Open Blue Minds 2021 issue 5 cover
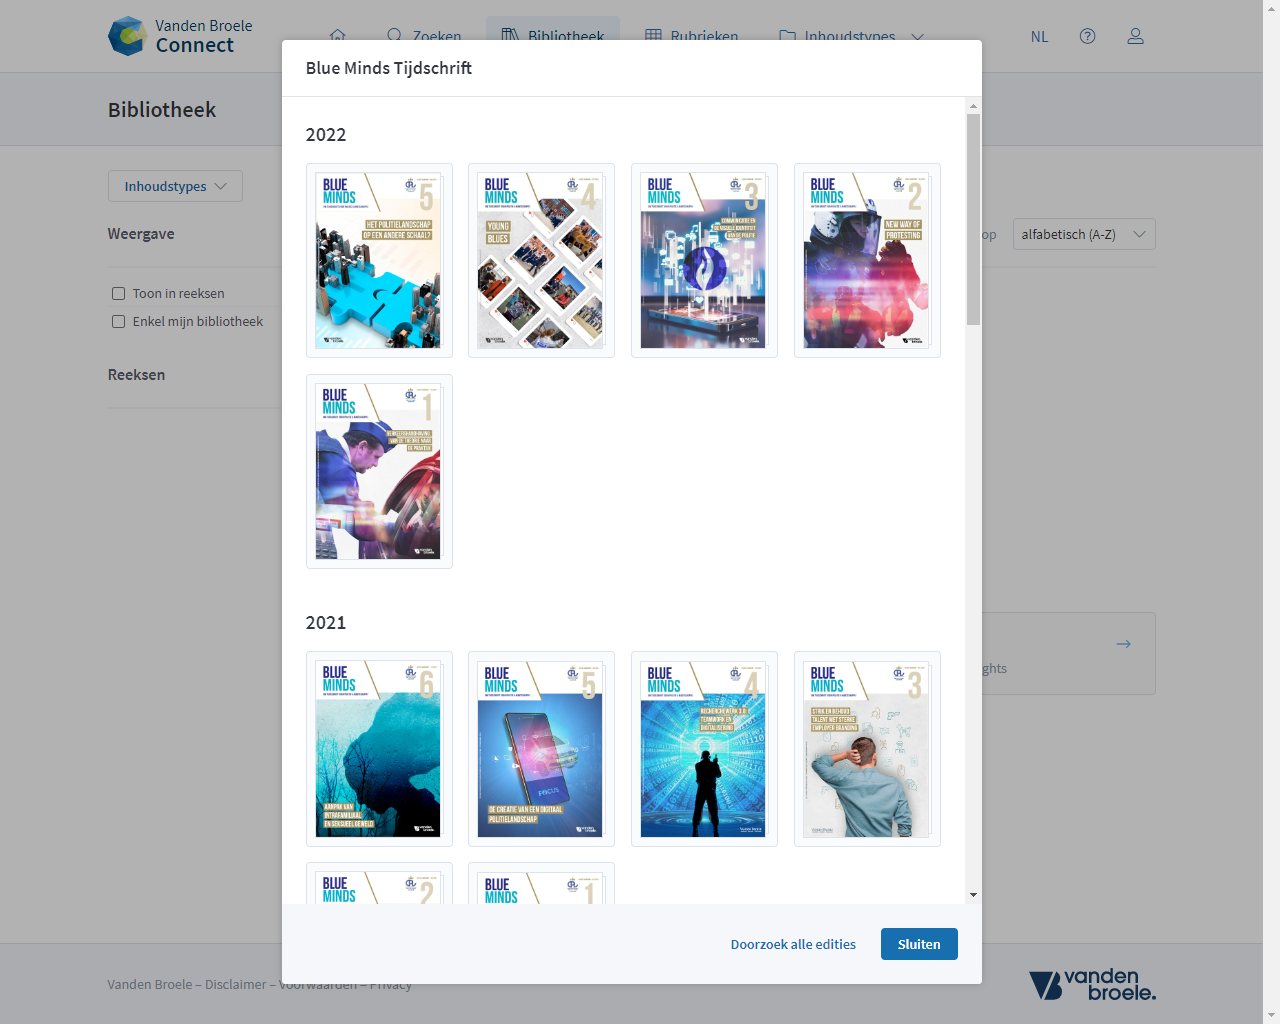This screenshot has height=1024, width=1280. (541, 749)
